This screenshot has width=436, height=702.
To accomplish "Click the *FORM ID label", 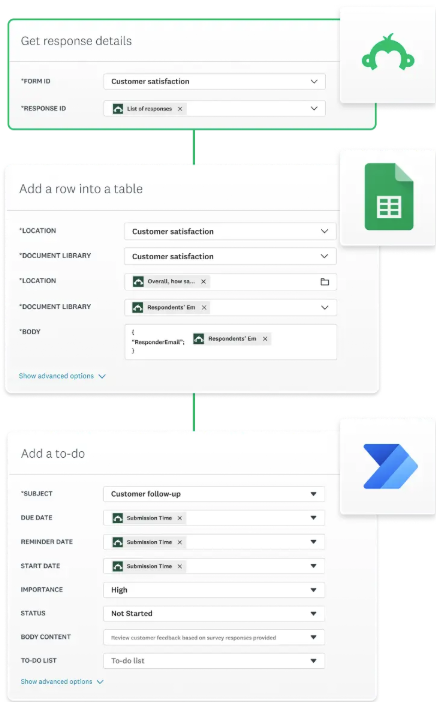I will pos(36,81).
